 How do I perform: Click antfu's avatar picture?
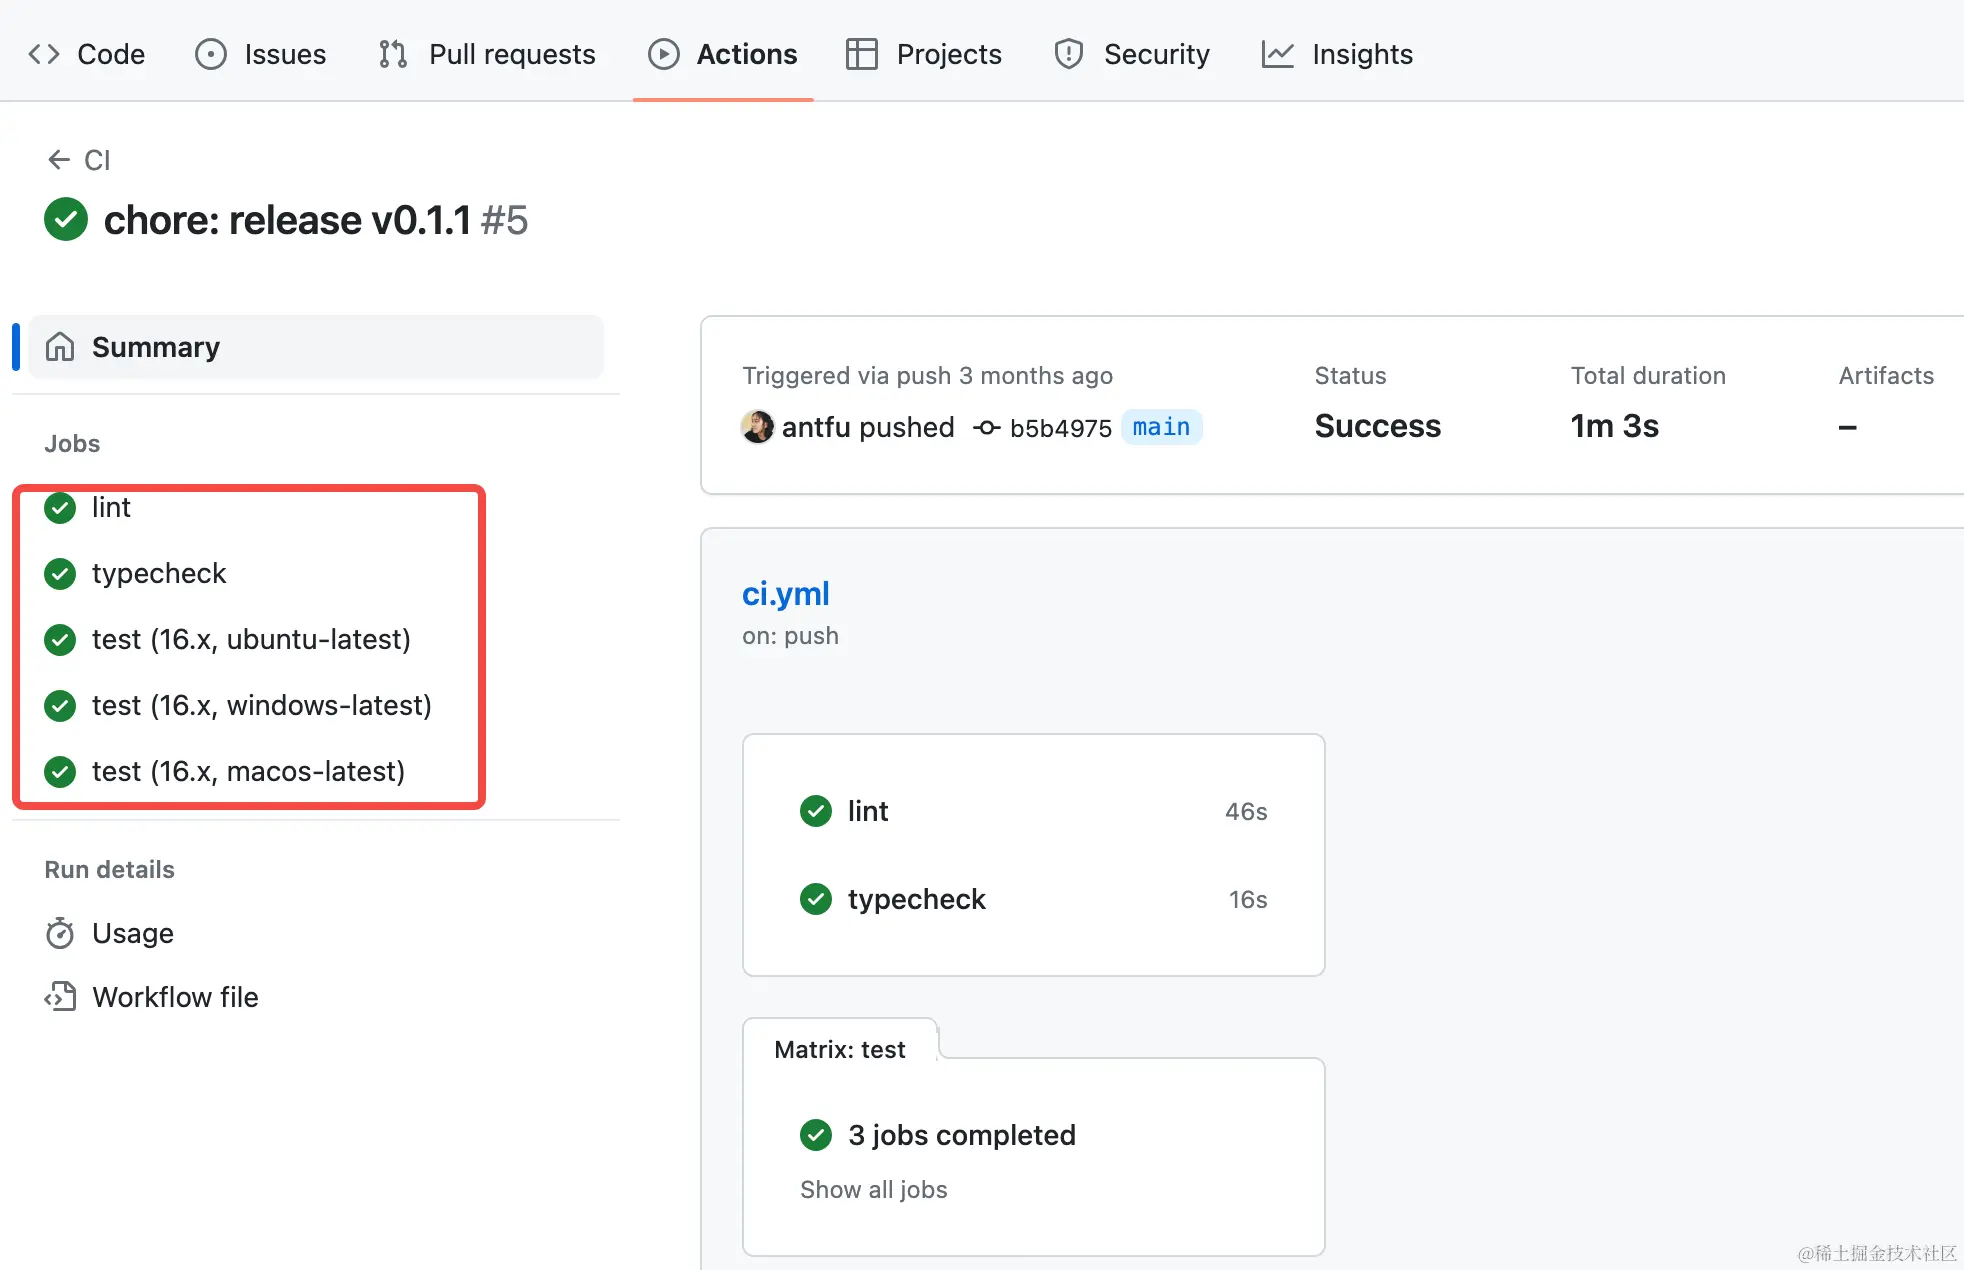(757, 427)
